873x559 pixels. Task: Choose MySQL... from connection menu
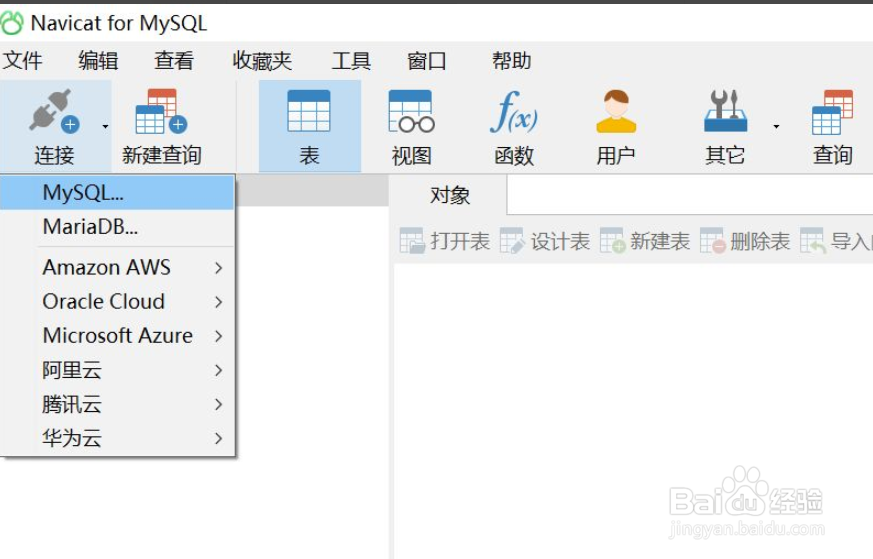[117, 193]
